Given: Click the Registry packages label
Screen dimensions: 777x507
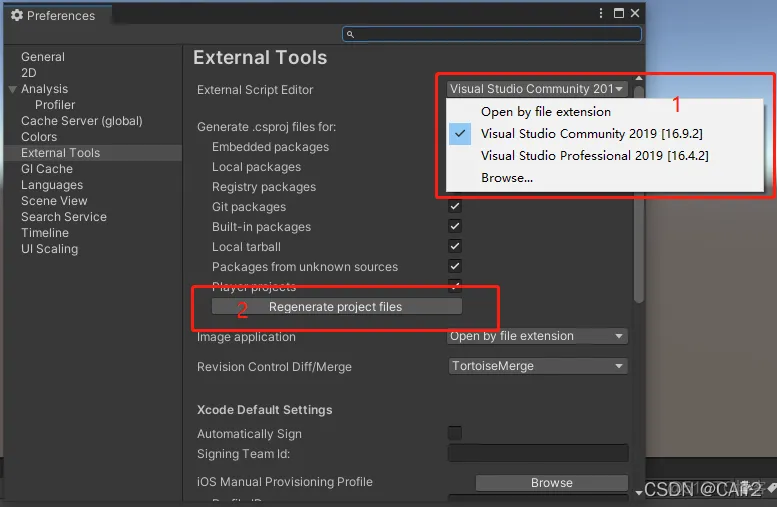Looking at the screenshot, I should (x=264, y=187).
